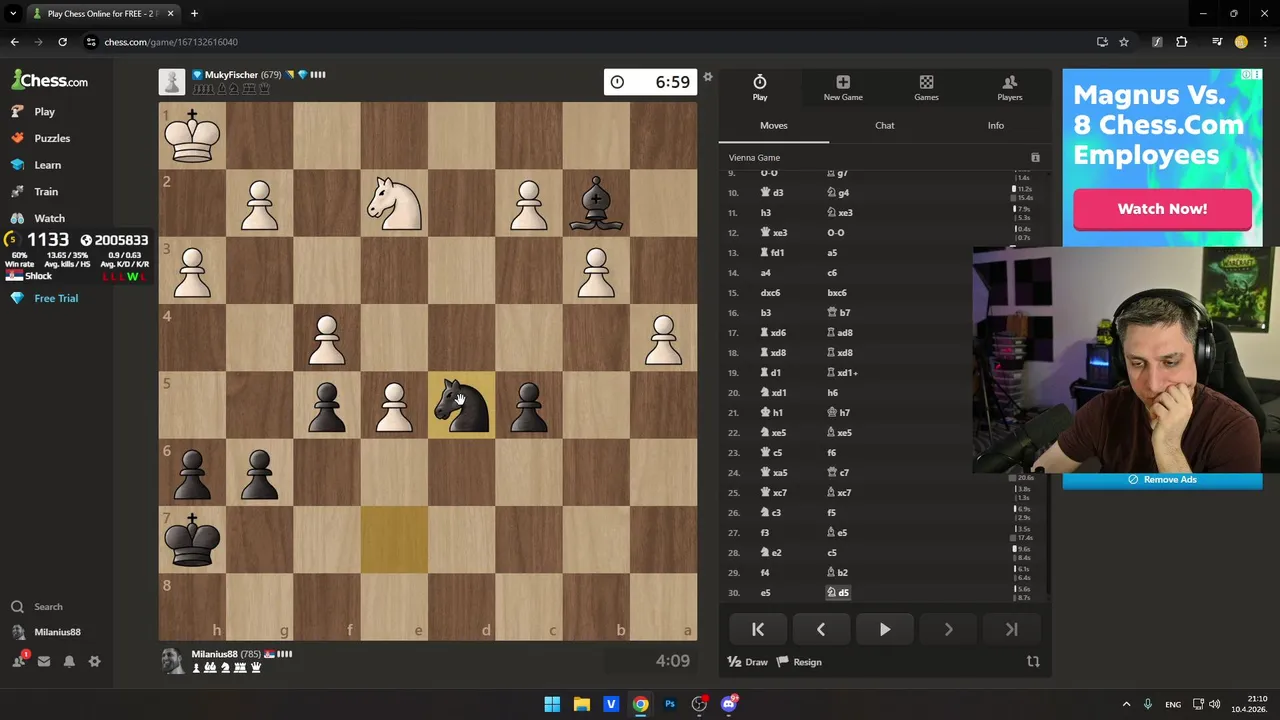Viewport: 1280px width, 720px height.
Task: Bookmark page with the star icon
Action: (x=1124, y=42)
